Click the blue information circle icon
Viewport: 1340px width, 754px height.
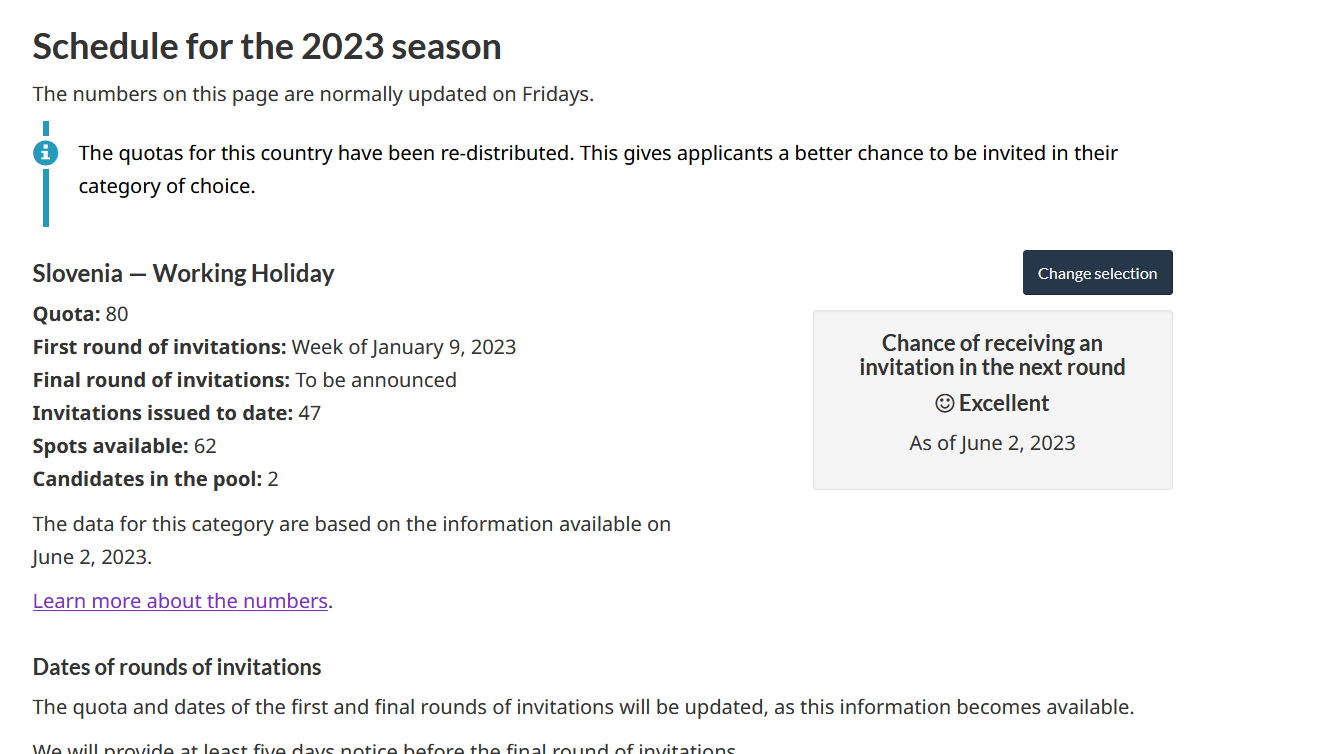pyautogui.click(x=46, y=153)
